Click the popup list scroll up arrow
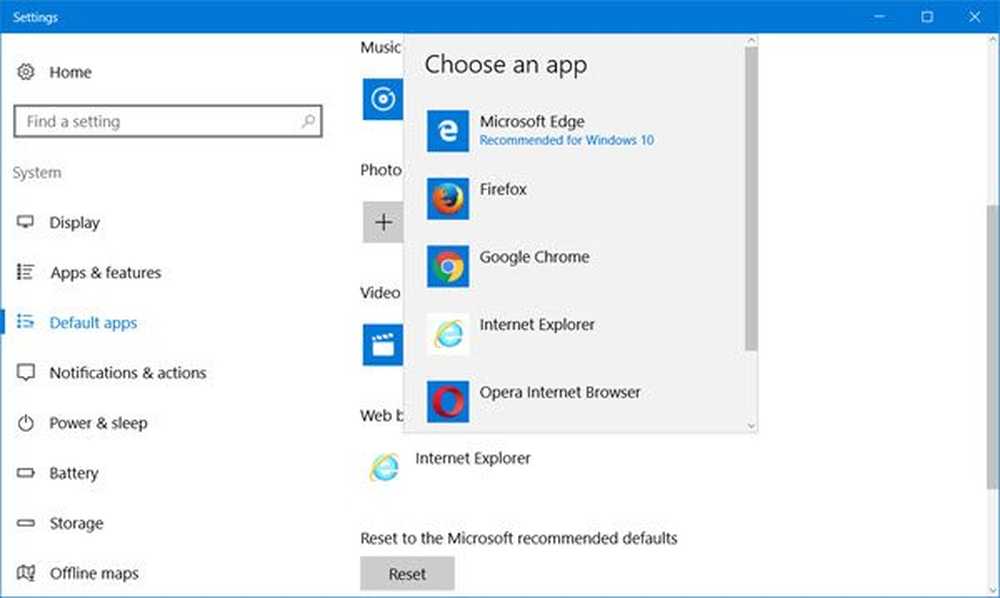Image resolution: width=1000 pixels, height=598 pixels. coord(751,41)
